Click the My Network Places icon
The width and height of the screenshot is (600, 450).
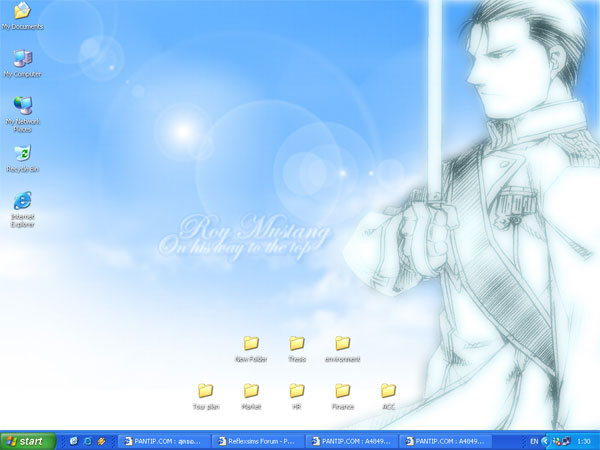23,115
